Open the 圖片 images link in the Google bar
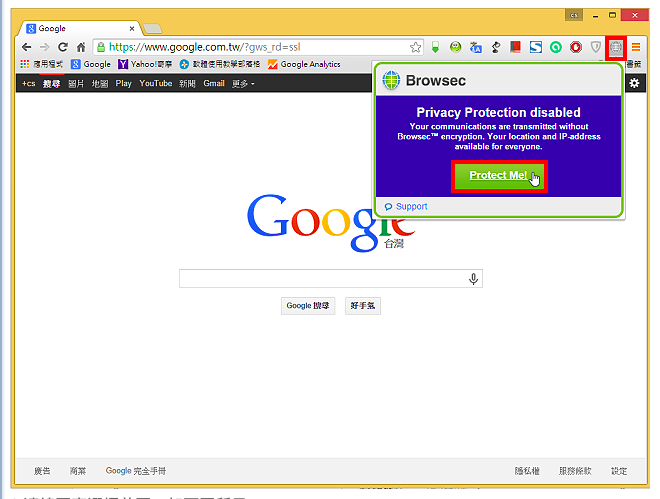The height and width of the screenshot is (499, 660). coord(76,83)
